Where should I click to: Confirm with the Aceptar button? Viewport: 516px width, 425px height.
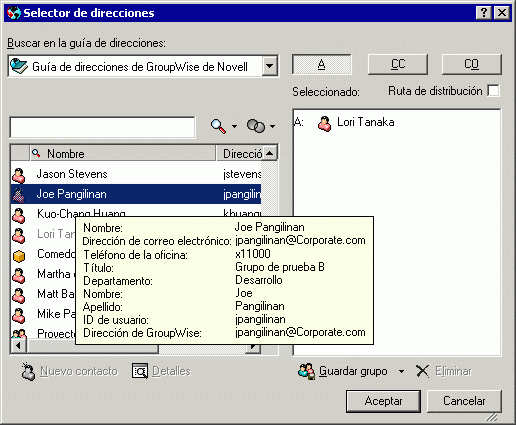click(383, 401)
